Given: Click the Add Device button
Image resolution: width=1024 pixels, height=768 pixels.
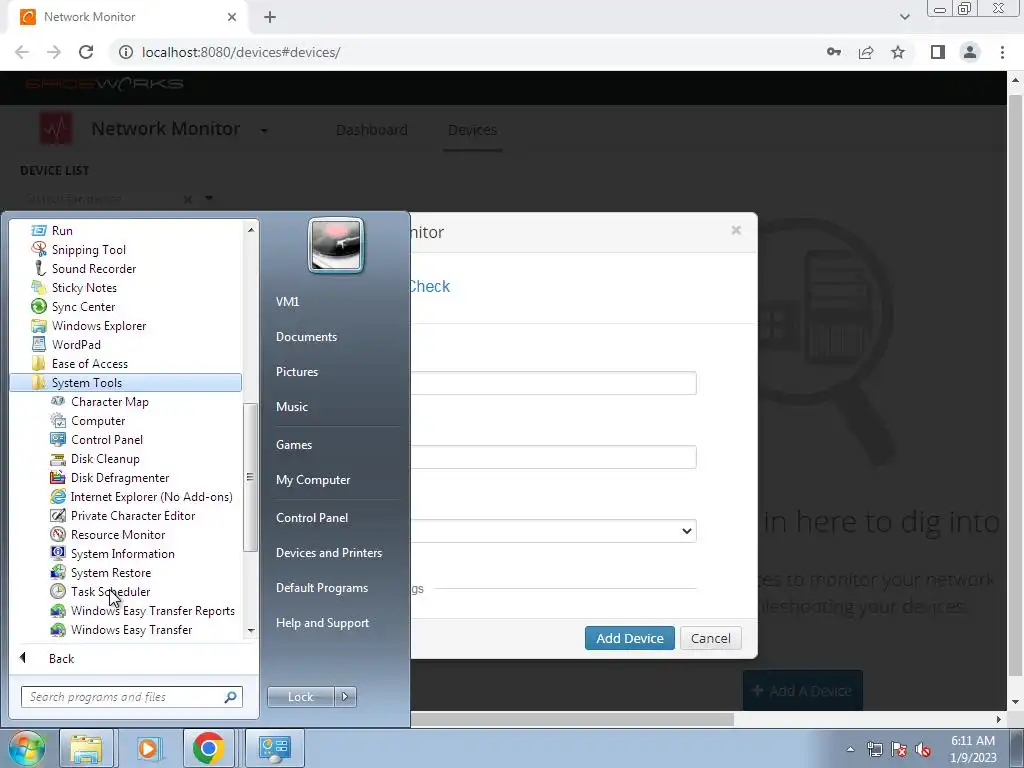Looking at the screenshot, I should click(x=630, y=638).
